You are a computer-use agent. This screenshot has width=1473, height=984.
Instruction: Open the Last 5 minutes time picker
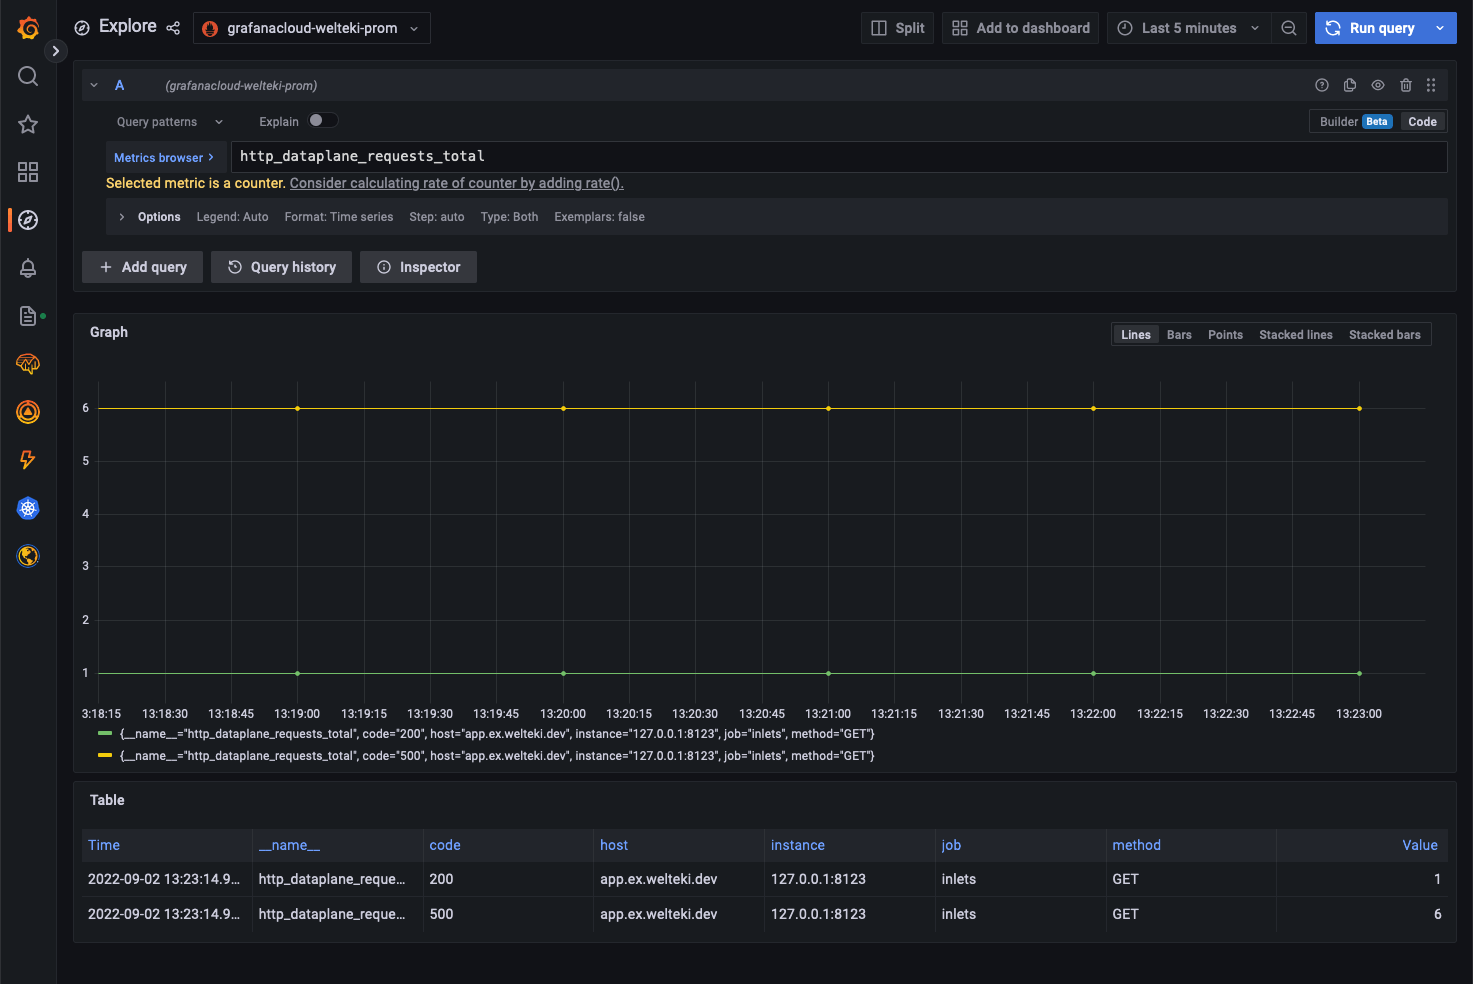(x=1189, y=28)
